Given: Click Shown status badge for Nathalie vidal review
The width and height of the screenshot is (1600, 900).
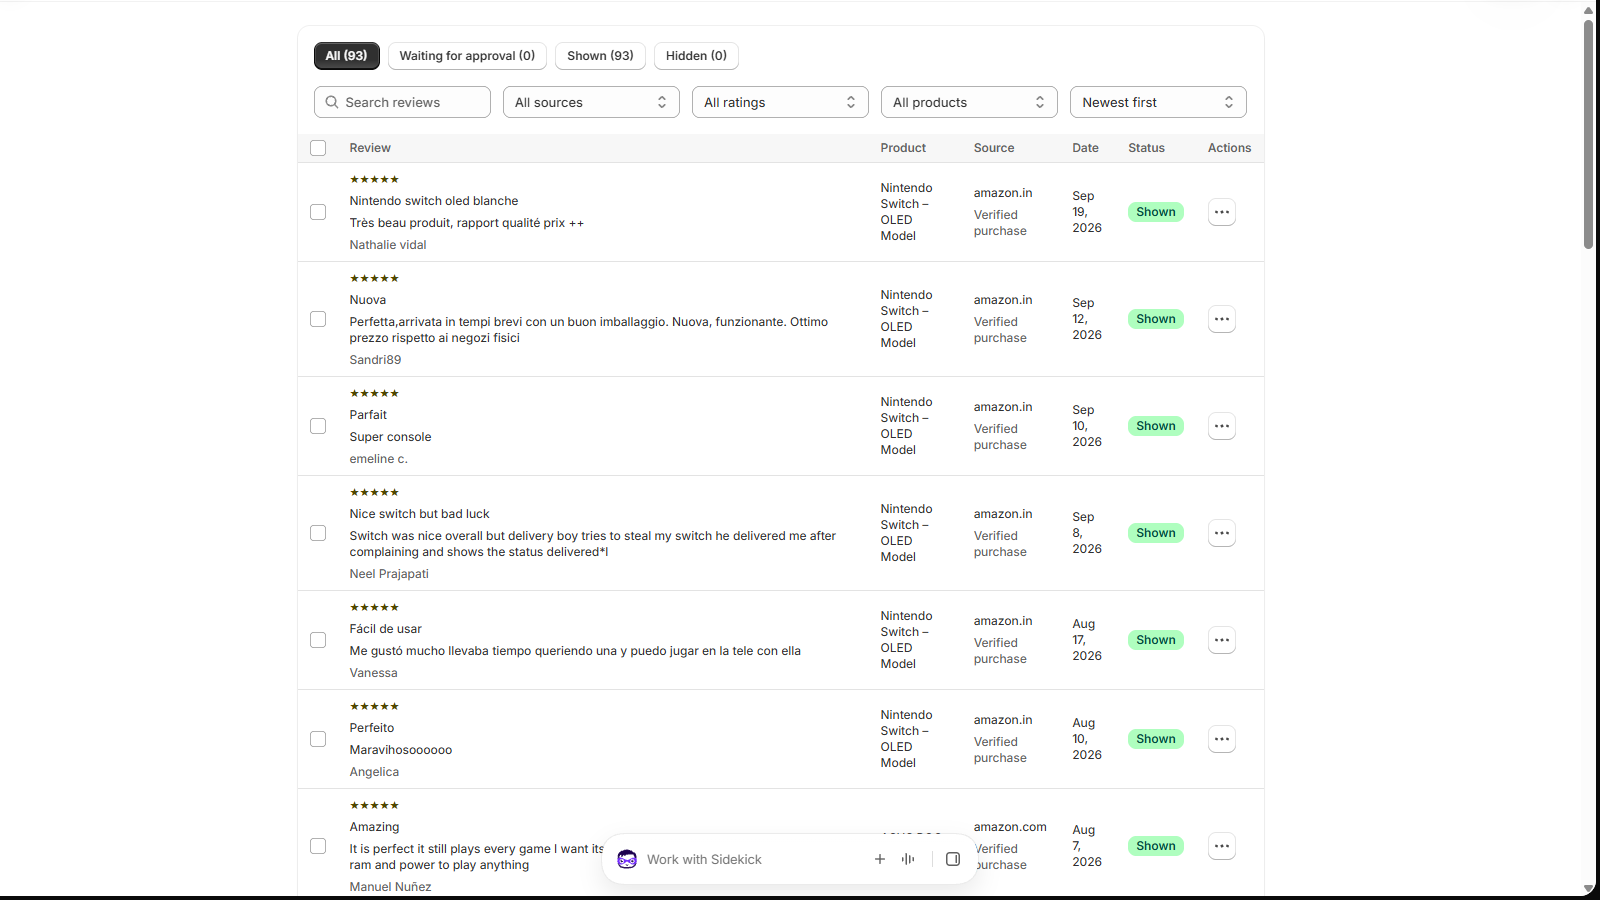Looking at the screenshot, I should pyautogui.click(x=1156, y=212).
